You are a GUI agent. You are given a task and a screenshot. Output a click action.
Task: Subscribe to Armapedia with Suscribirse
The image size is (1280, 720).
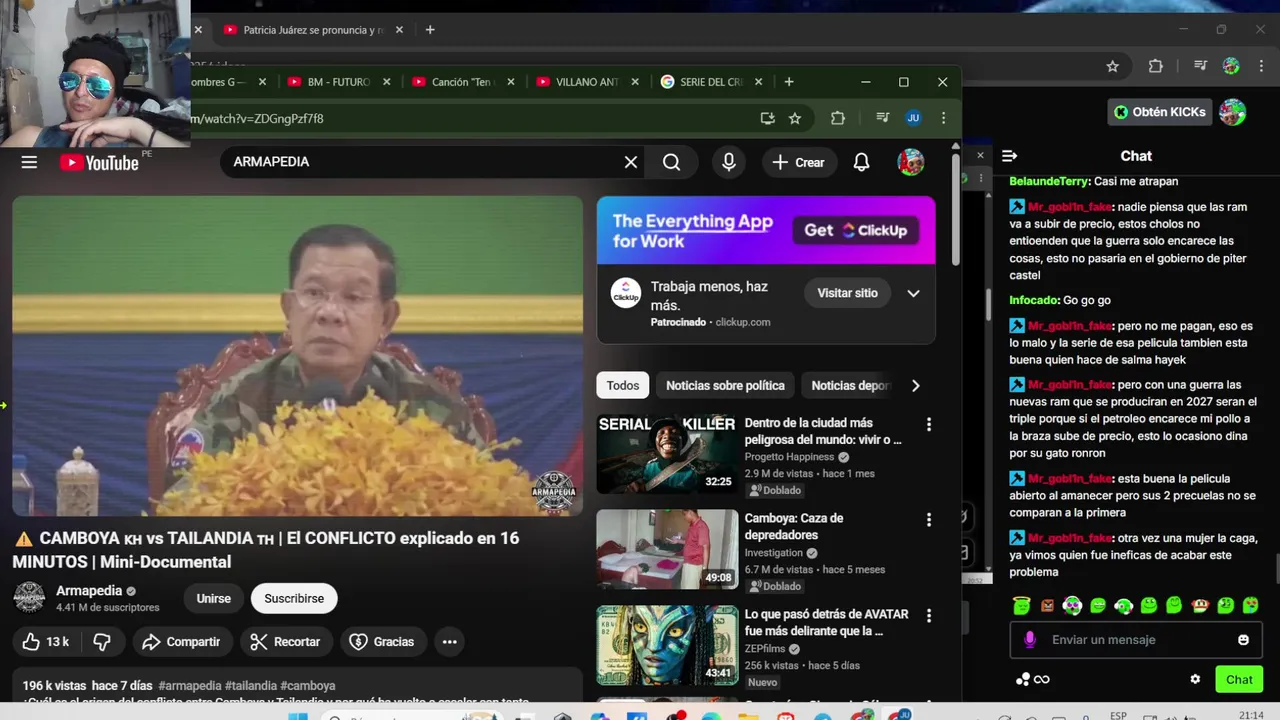294,598
